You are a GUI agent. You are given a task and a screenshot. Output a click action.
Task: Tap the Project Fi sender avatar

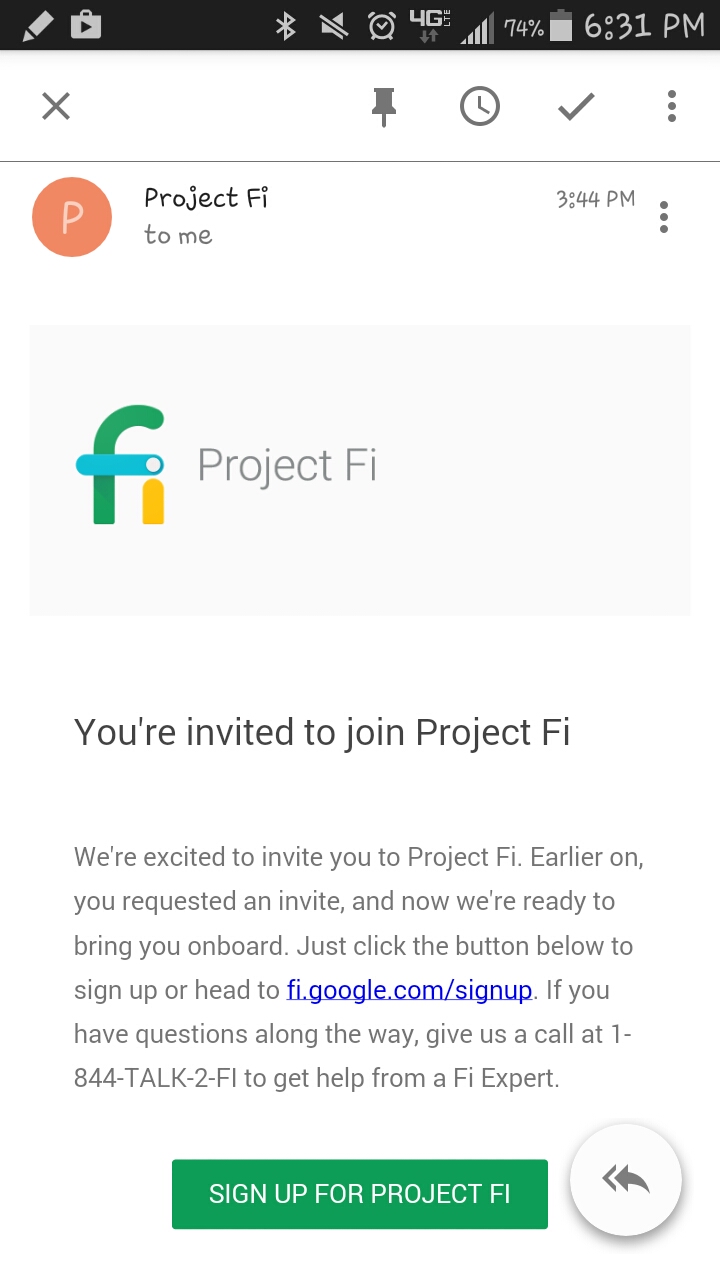point(72,217)
